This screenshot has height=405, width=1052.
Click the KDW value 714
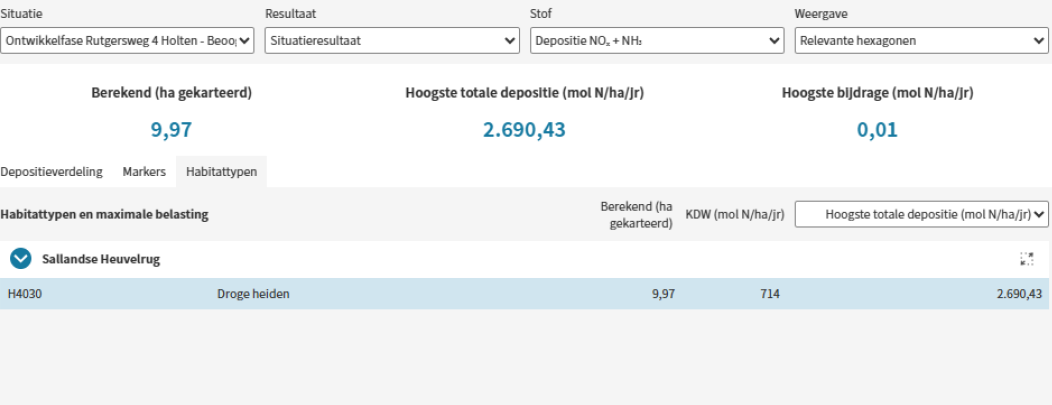[770, 294]
